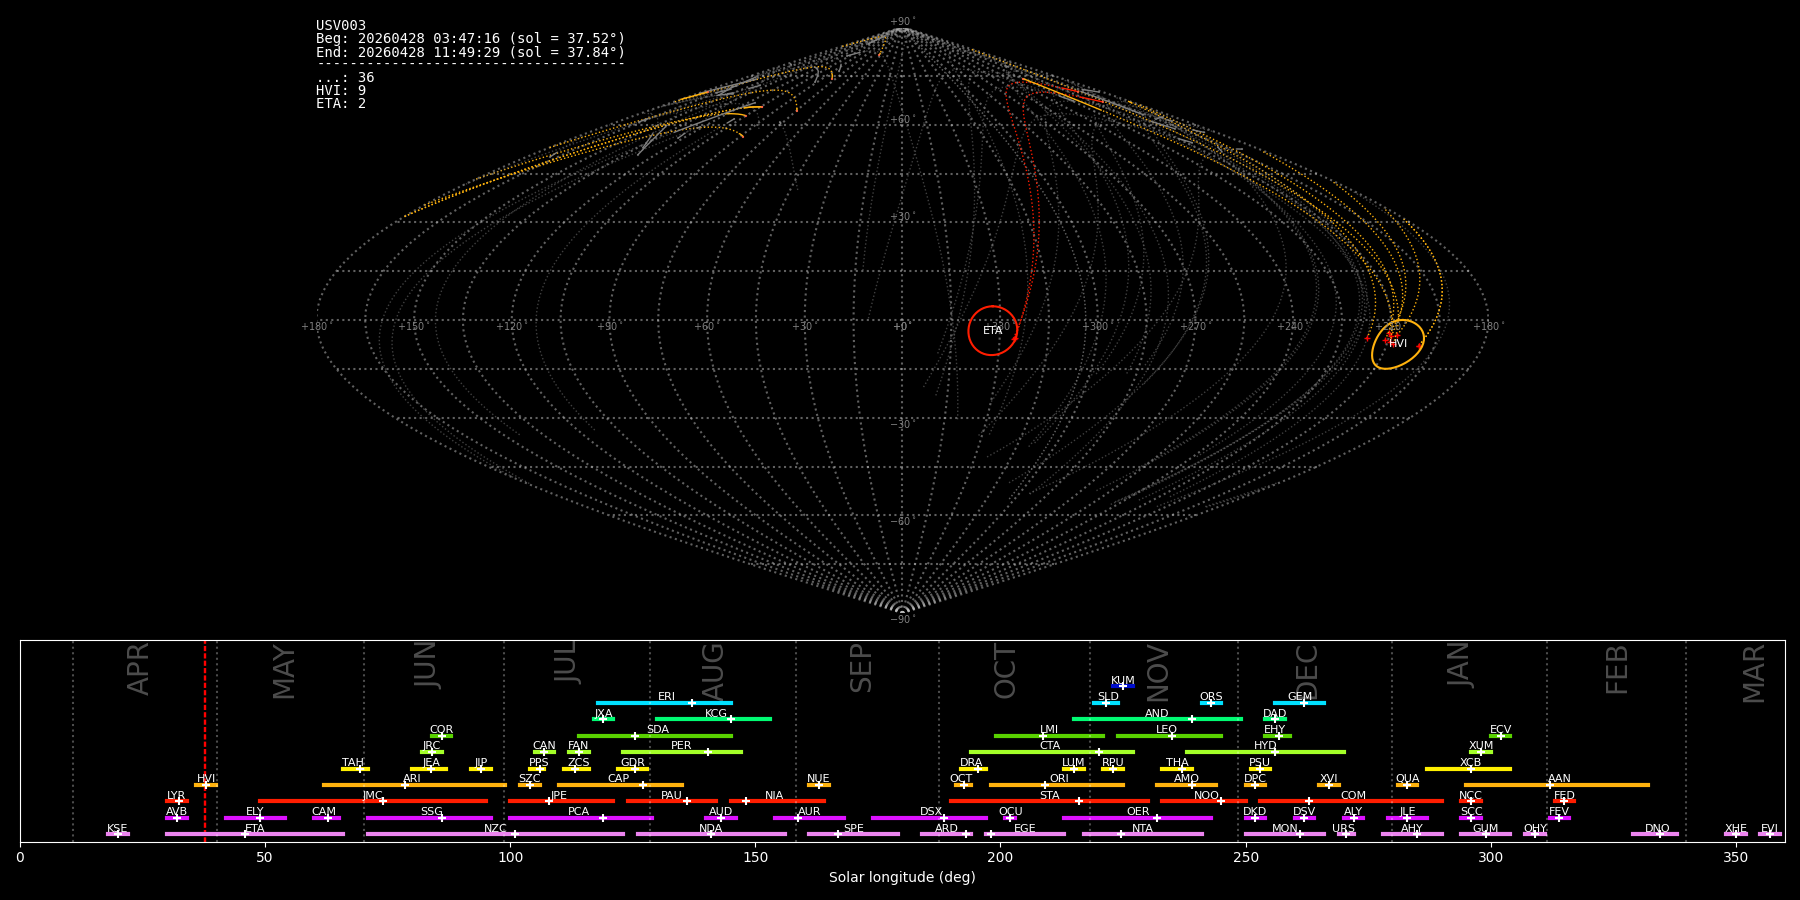Select the SDA shower bar
This screenshot has width=1800, height=900.
tap(655, 736)
